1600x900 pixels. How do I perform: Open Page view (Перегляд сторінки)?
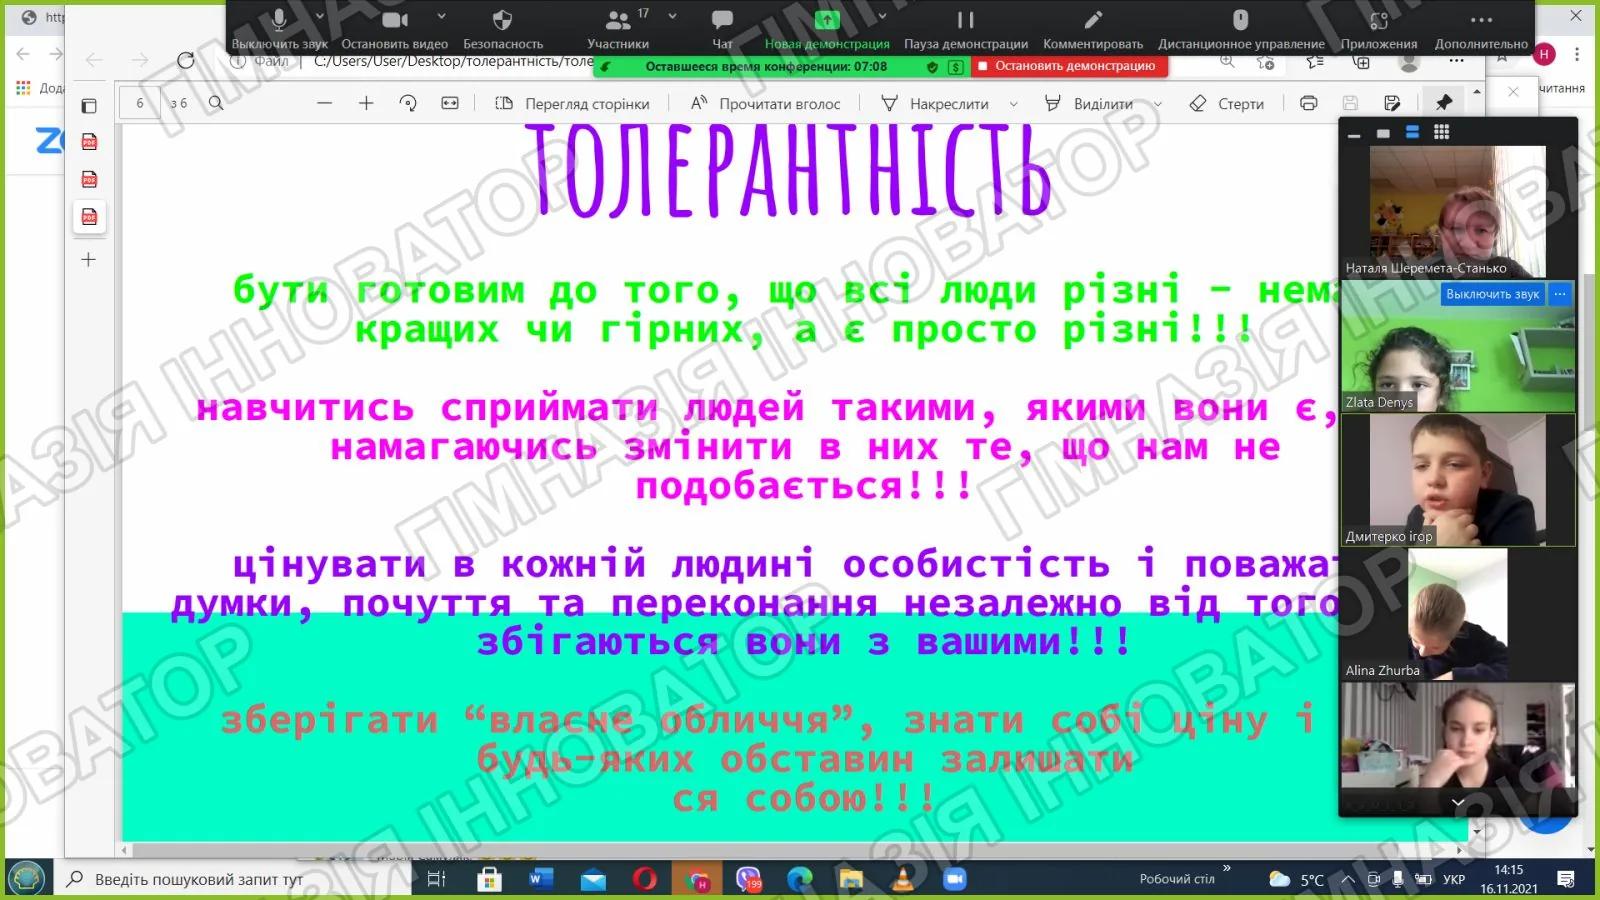point(573,103)
